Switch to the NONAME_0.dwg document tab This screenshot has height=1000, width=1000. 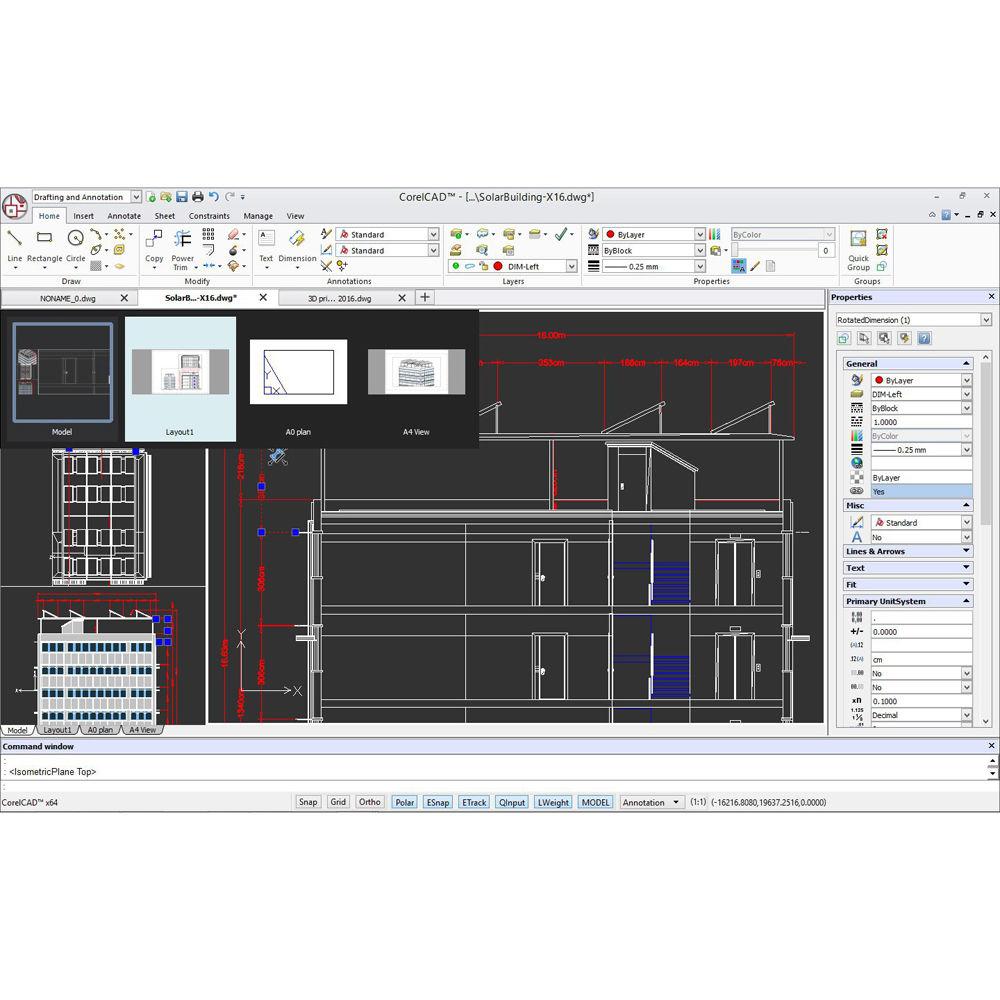pos(68,298)
